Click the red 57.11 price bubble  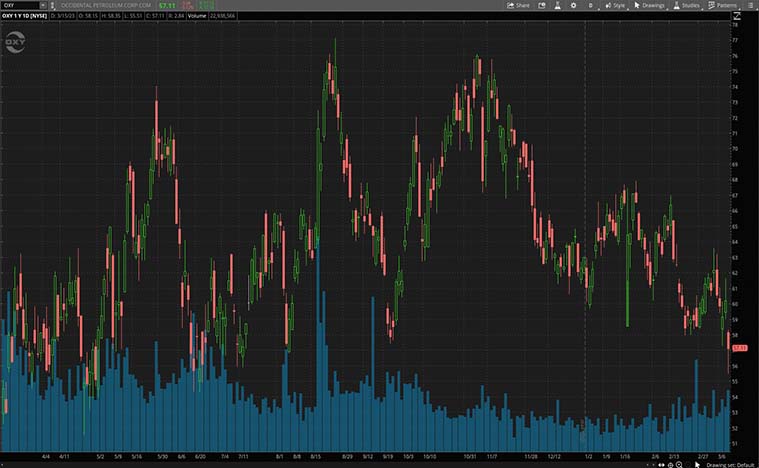coord(740,348)
